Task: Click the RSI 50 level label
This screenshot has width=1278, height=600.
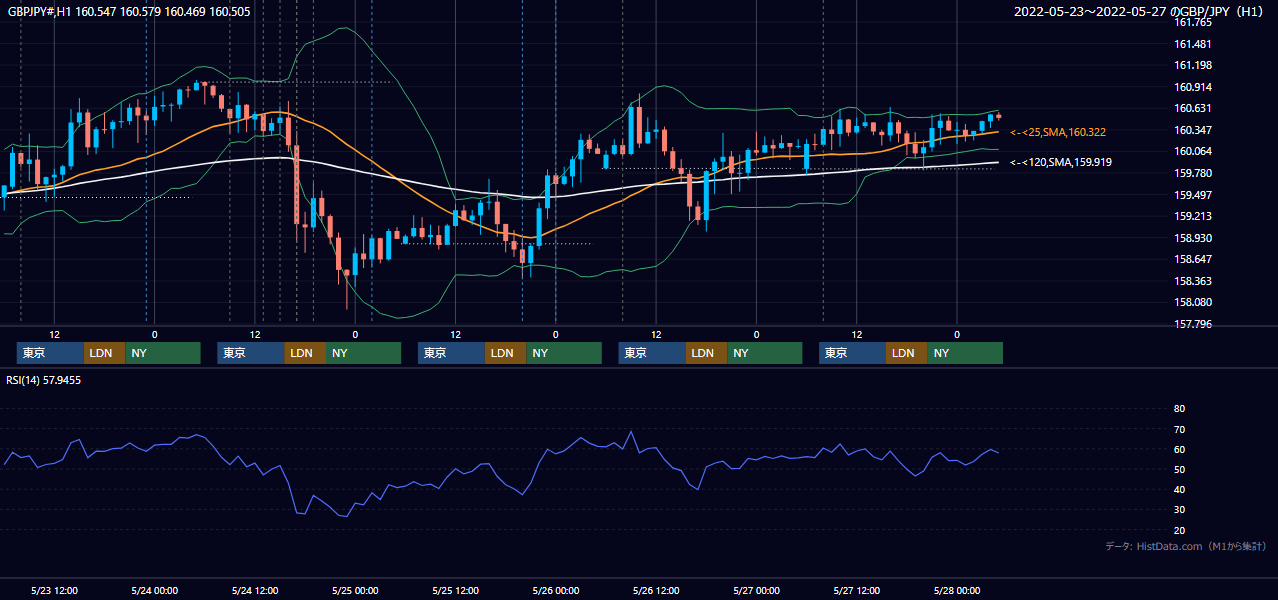Action: [x=1179, y=469]
